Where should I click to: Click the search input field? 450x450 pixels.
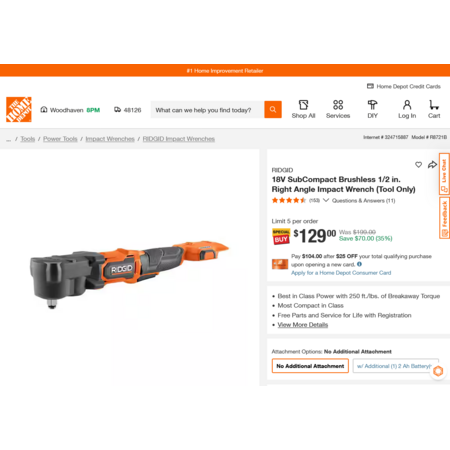(x=207, y=110)
